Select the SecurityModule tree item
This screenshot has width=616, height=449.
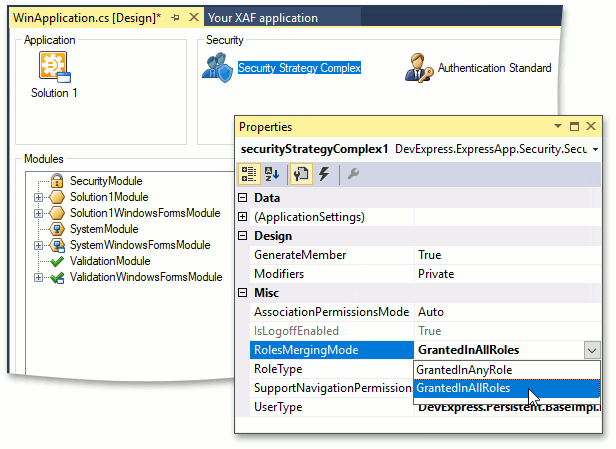[106, 181]
